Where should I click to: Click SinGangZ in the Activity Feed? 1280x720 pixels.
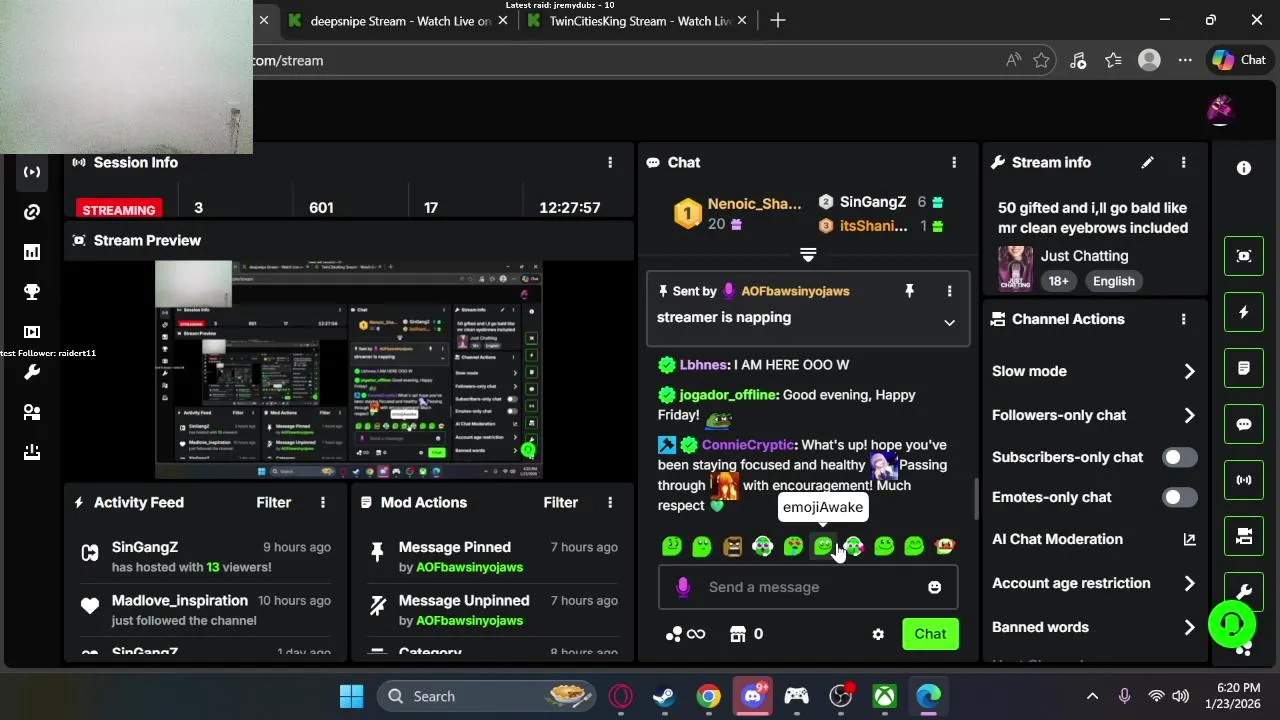144,547
